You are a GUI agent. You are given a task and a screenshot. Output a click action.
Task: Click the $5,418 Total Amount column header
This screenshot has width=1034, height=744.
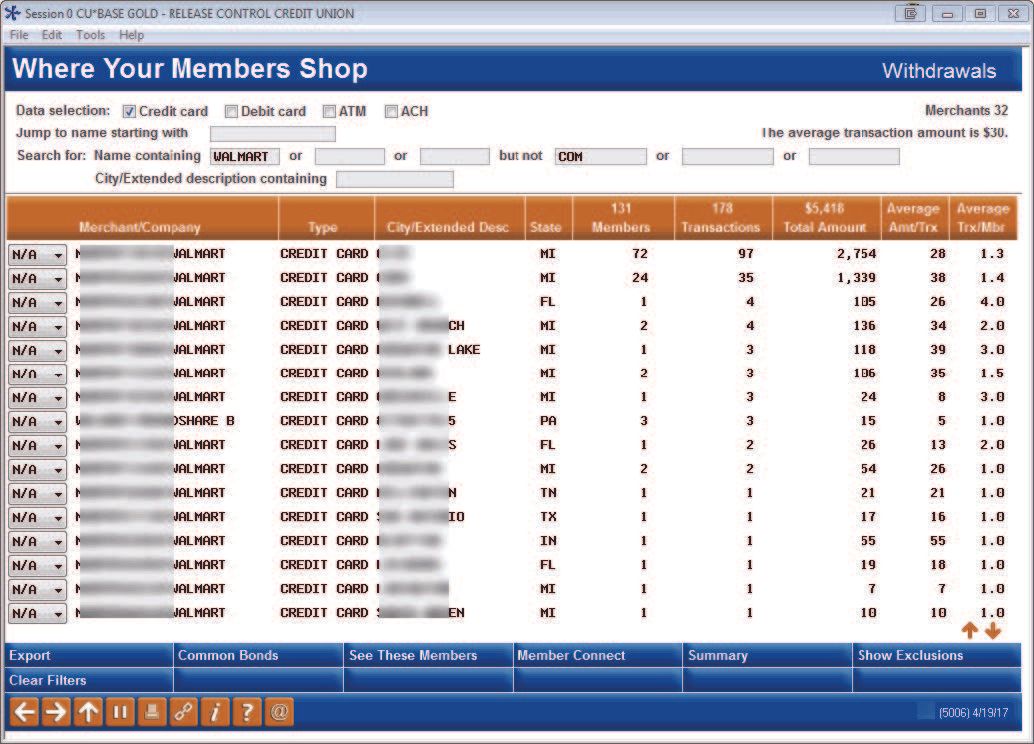(x=826, y=218)
